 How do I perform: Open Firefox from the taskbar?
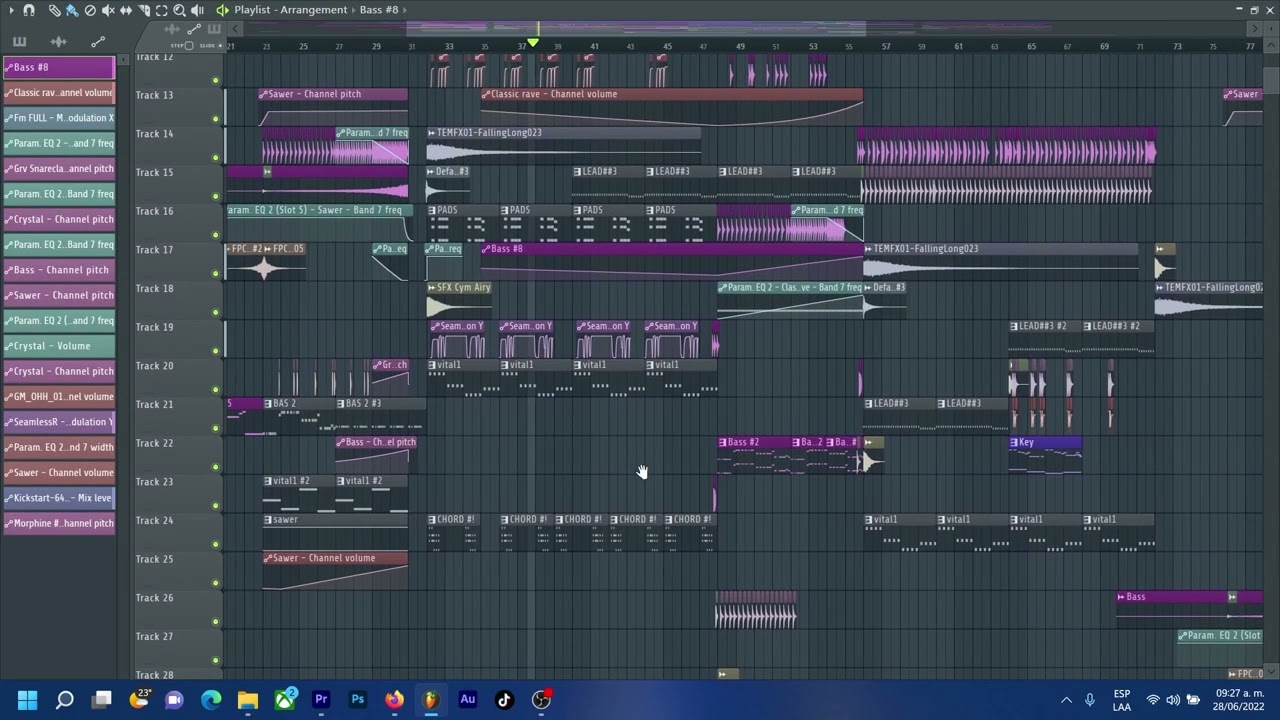[x=394, y=700]
